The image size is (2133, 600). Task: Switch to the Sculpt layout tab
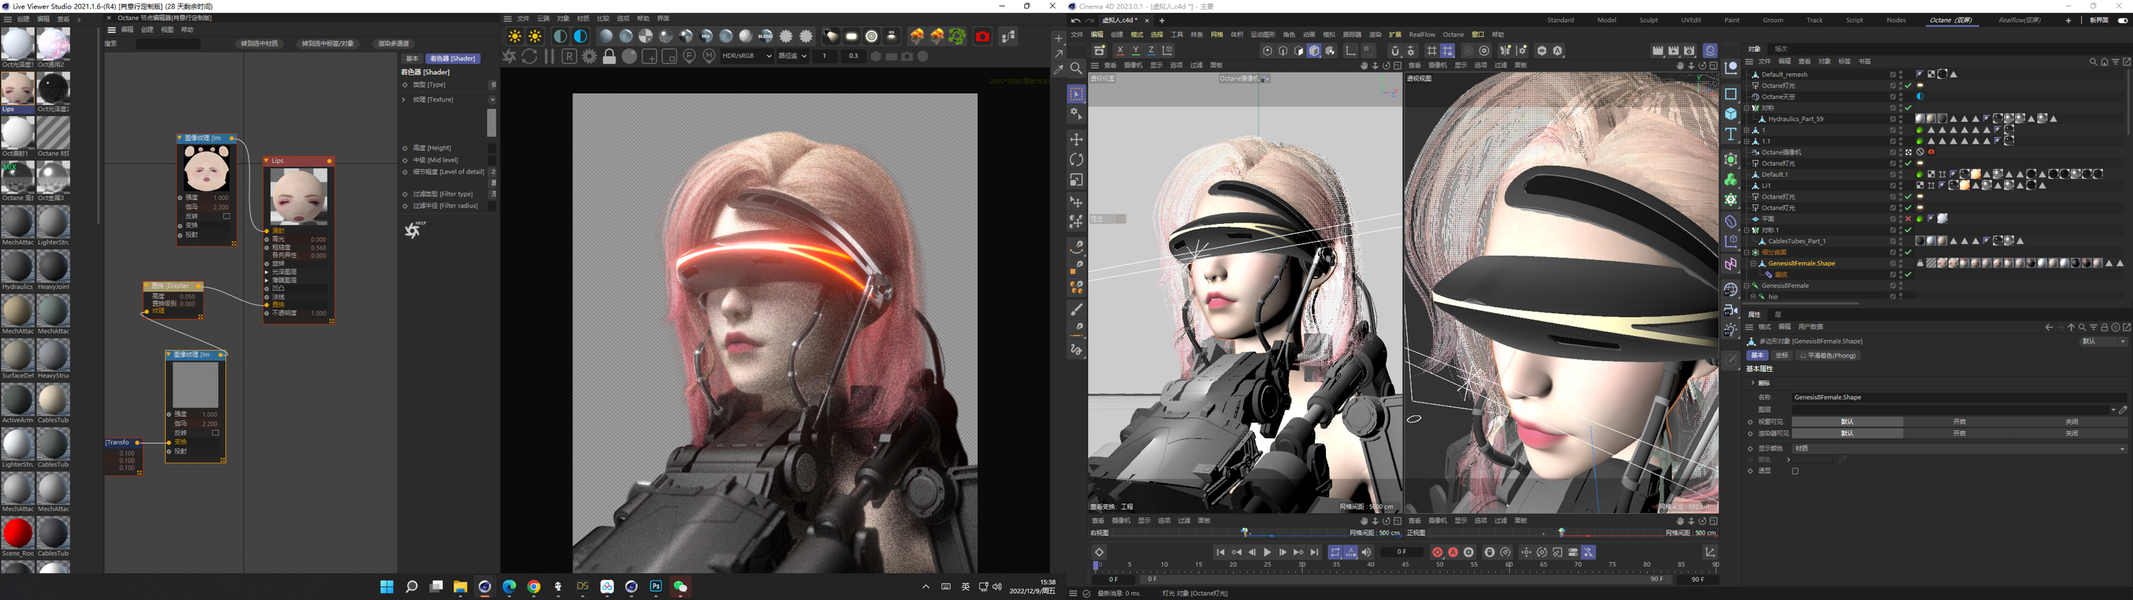pos(1648,20)
